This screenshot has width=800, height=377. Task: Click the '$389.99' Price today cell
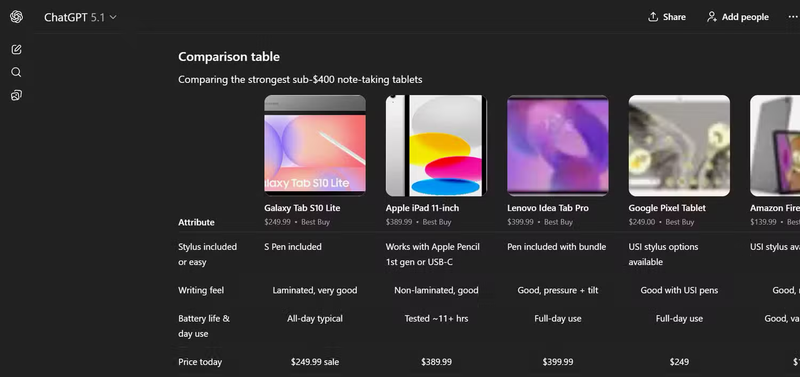pos(436,362)
